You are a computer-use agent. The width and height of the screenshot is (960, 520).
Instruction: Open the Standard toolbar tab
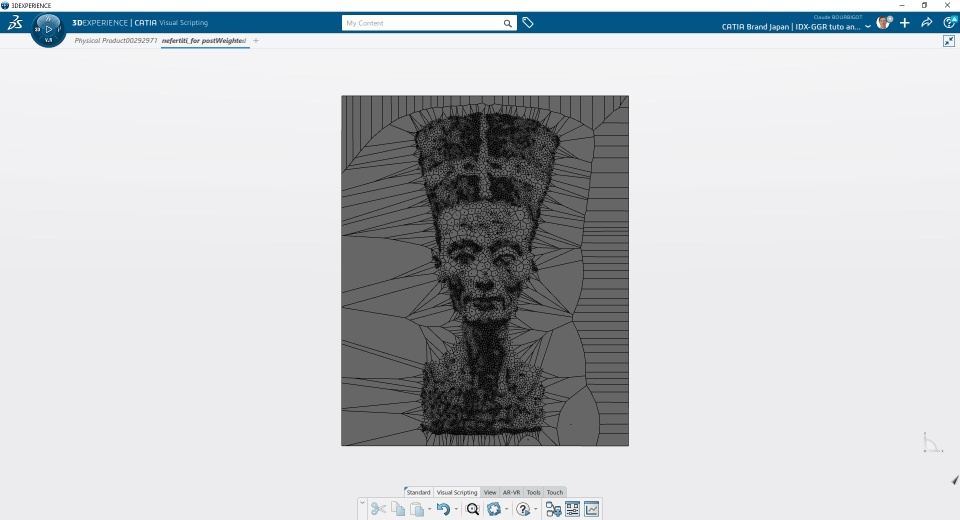419,492
